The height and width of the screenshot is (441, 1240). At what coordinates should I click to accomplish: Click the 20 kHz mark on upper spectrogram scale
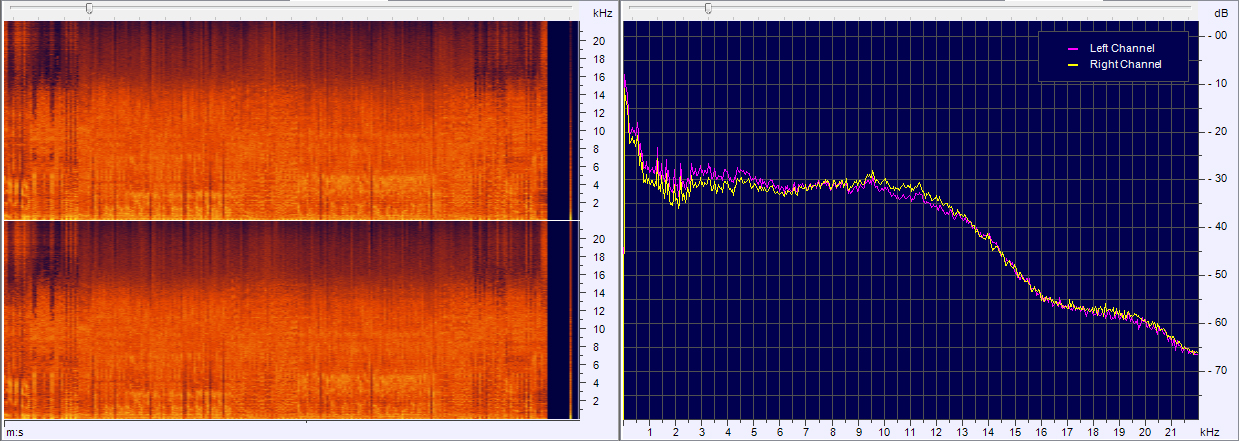599,41
